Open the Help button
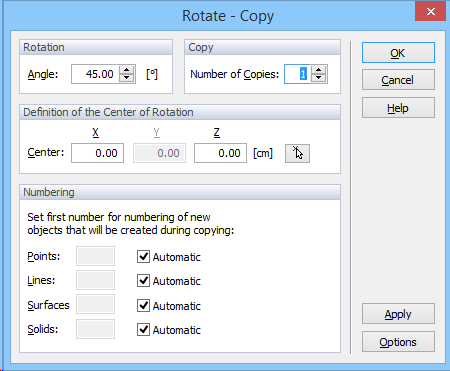The image size is (450, 371). (398, 108)
